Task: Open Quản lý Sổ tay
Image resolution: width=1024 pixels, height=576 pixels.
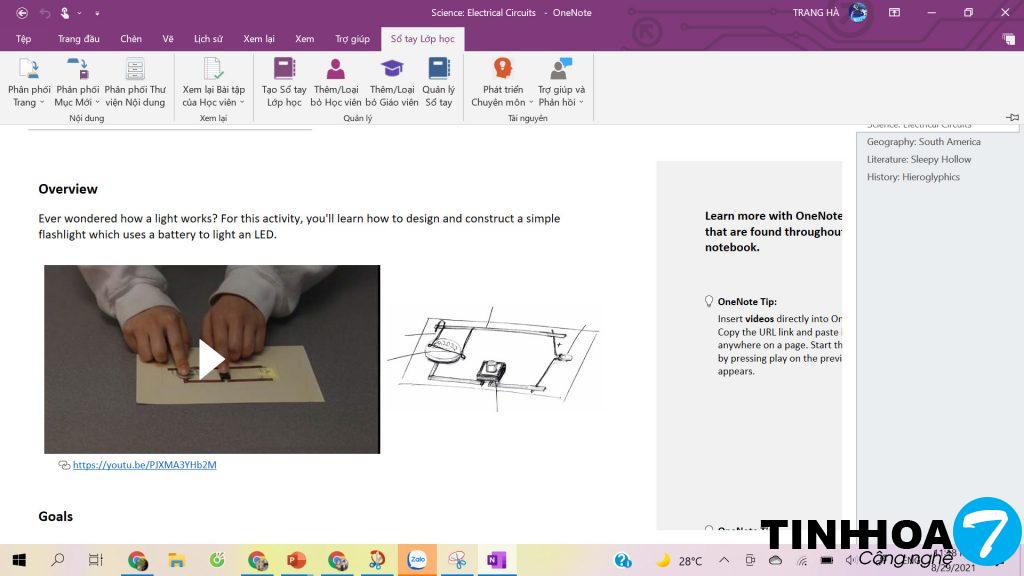Action: (x=438, y=70)
